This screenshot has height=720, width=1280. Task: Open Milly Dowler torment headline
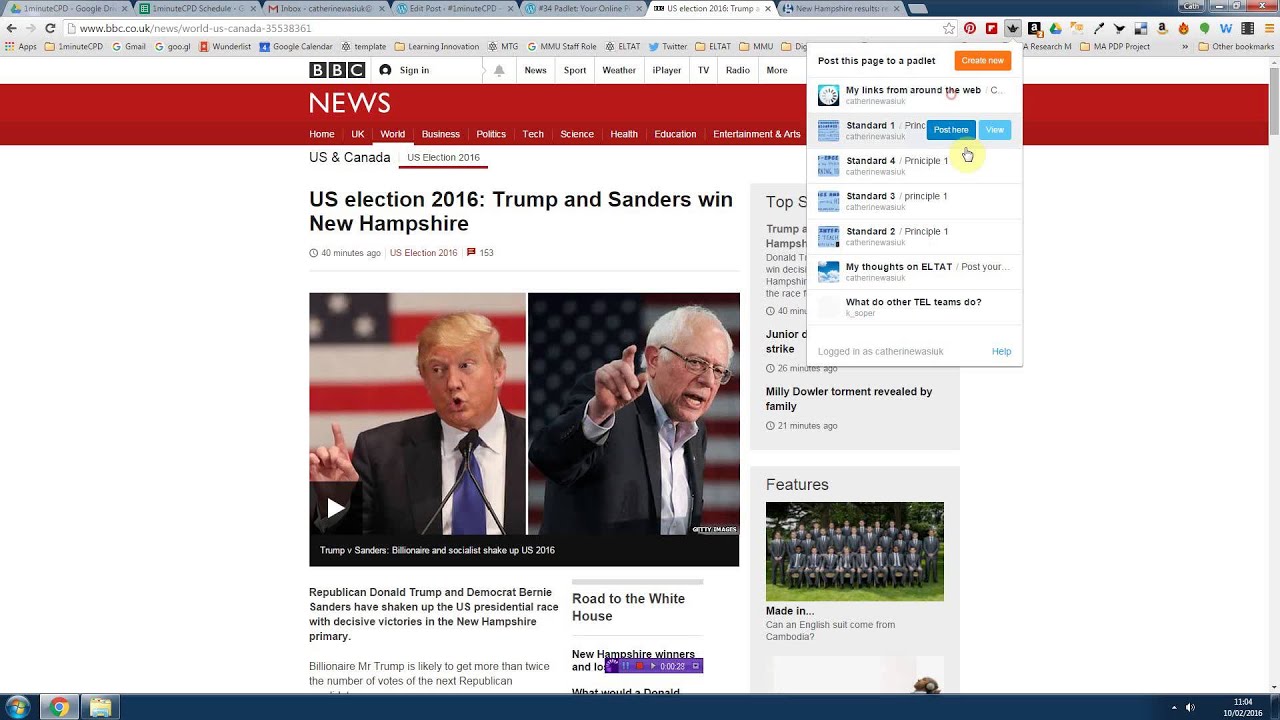point(849,399)
